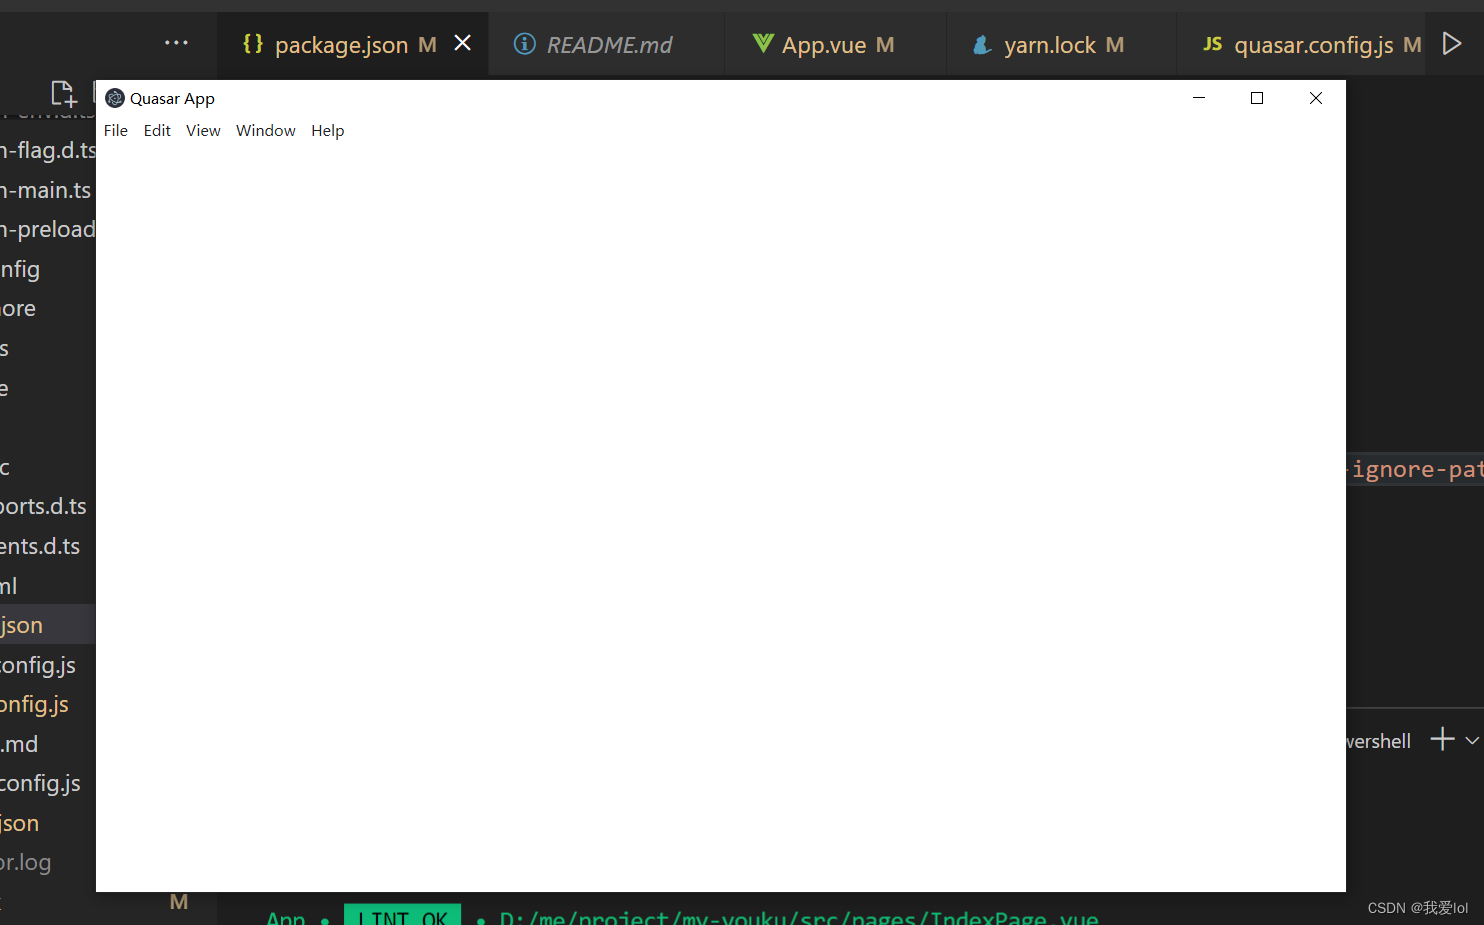Viewport: 1484px width, 925px height.
Task: Click the New File icon in the Explorer
Action: 63,93
